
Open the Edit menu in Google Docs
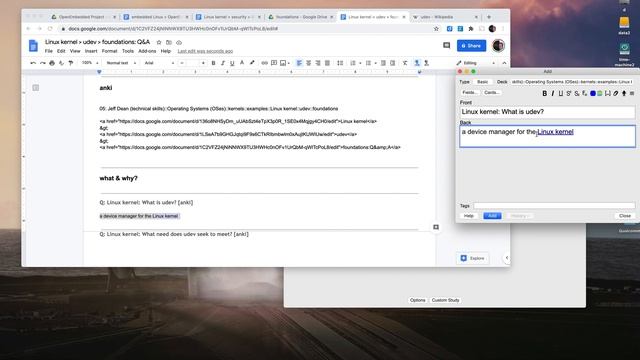tap(61, 51)
